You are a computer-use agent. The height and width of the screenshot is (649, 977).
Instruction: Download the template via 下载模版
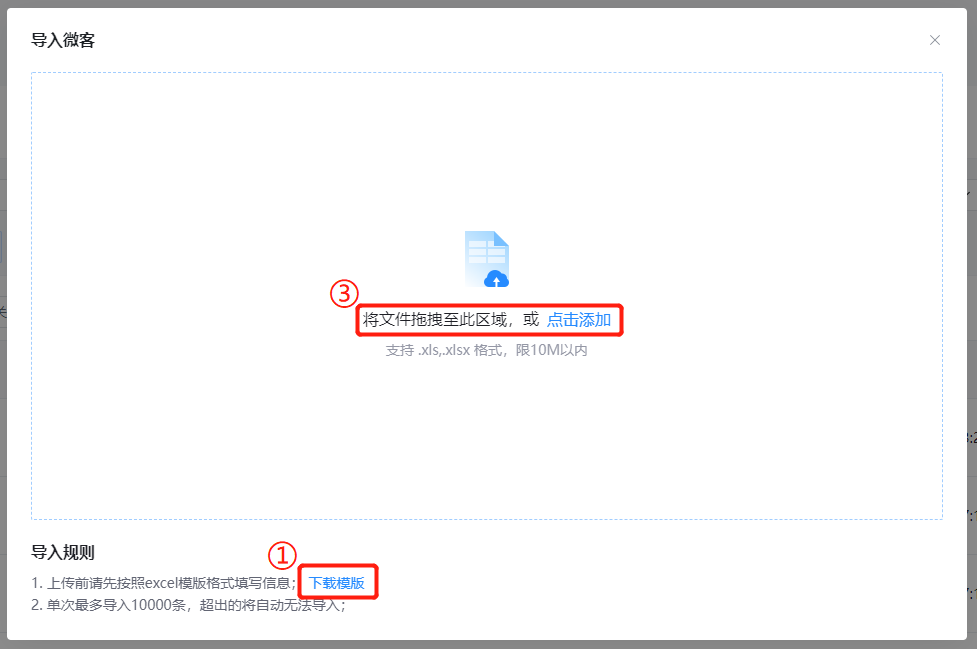(x=337, y=583)
